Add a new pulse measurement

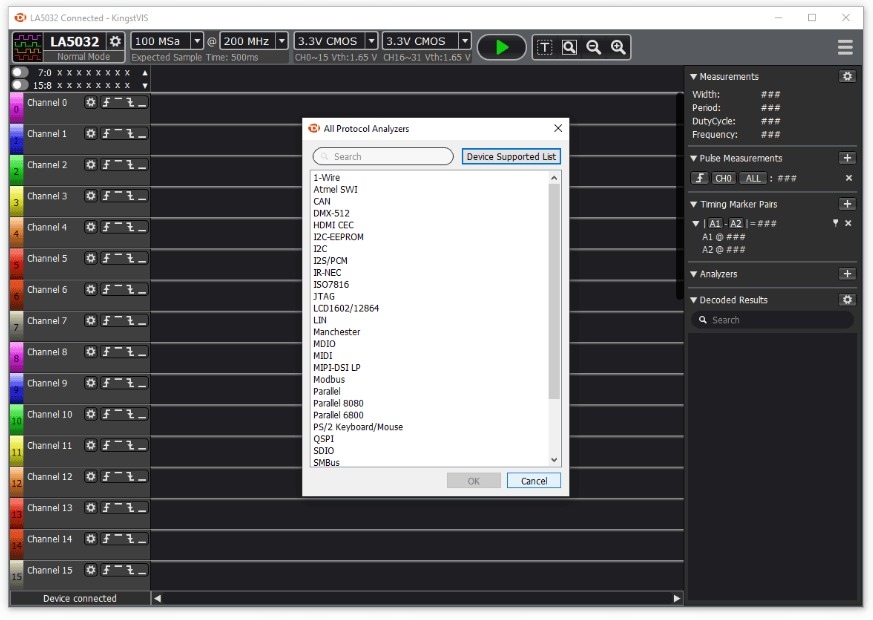[x=847, y=158]
